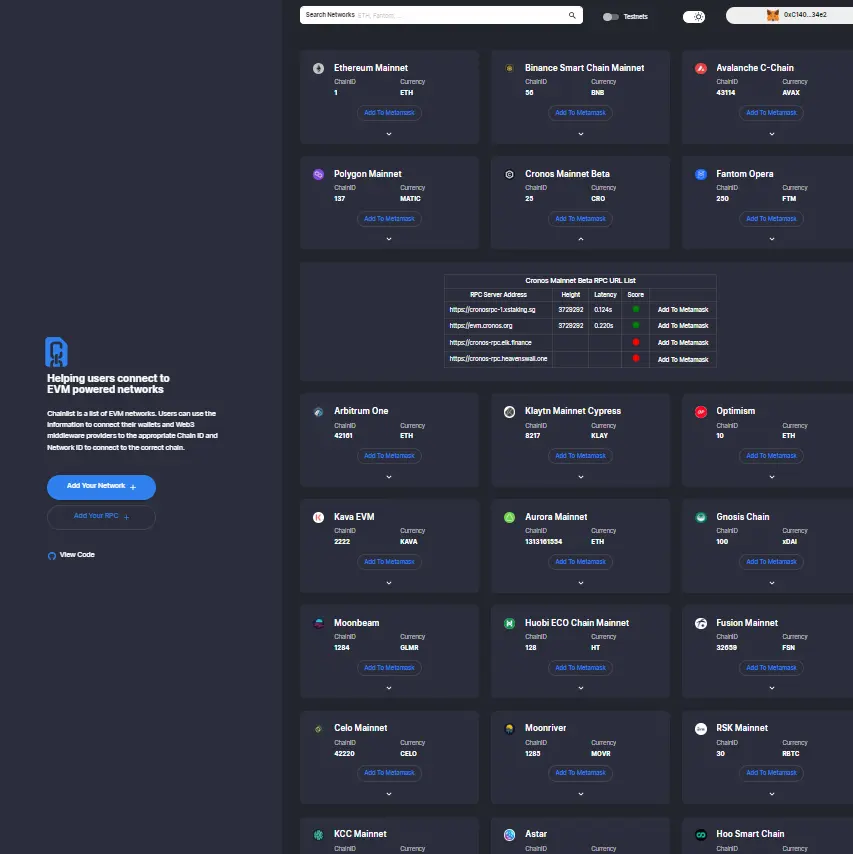Click the Ethereum Mainnet logo icon
Viewport: 853px width, 854px height.
319,68
